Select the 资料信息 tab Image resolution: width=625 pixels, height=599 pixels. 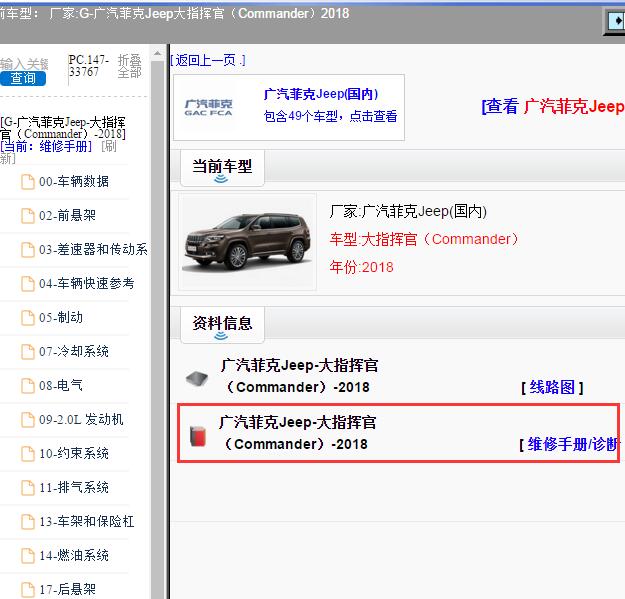(222, 325)
